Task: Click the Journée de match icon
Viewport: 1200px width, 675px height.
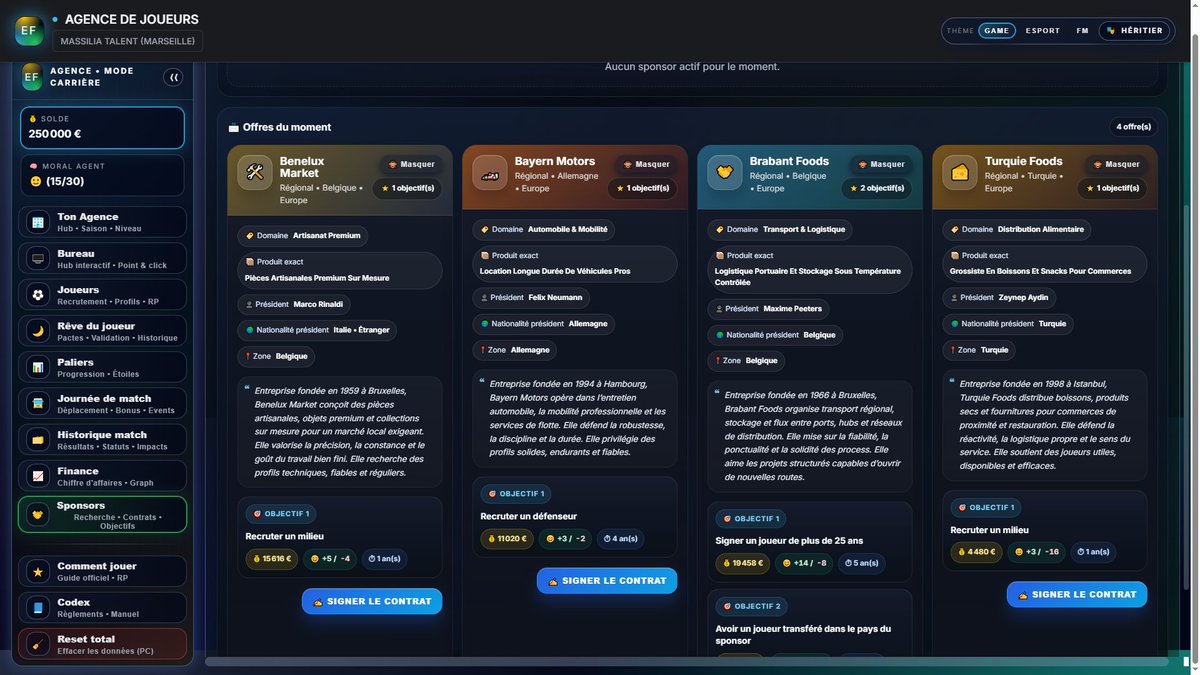Action: (x=38, y=403)
